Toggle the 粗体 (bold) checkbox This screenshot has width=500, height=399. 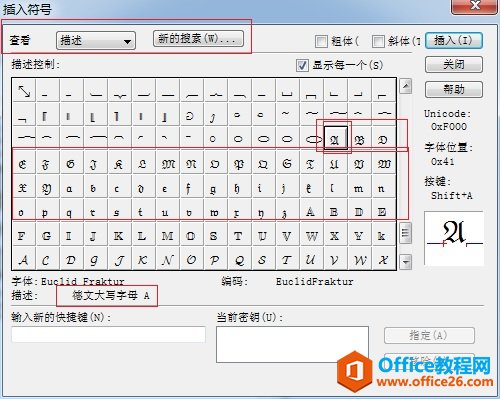pyautogui.click(x=321, y=41)
